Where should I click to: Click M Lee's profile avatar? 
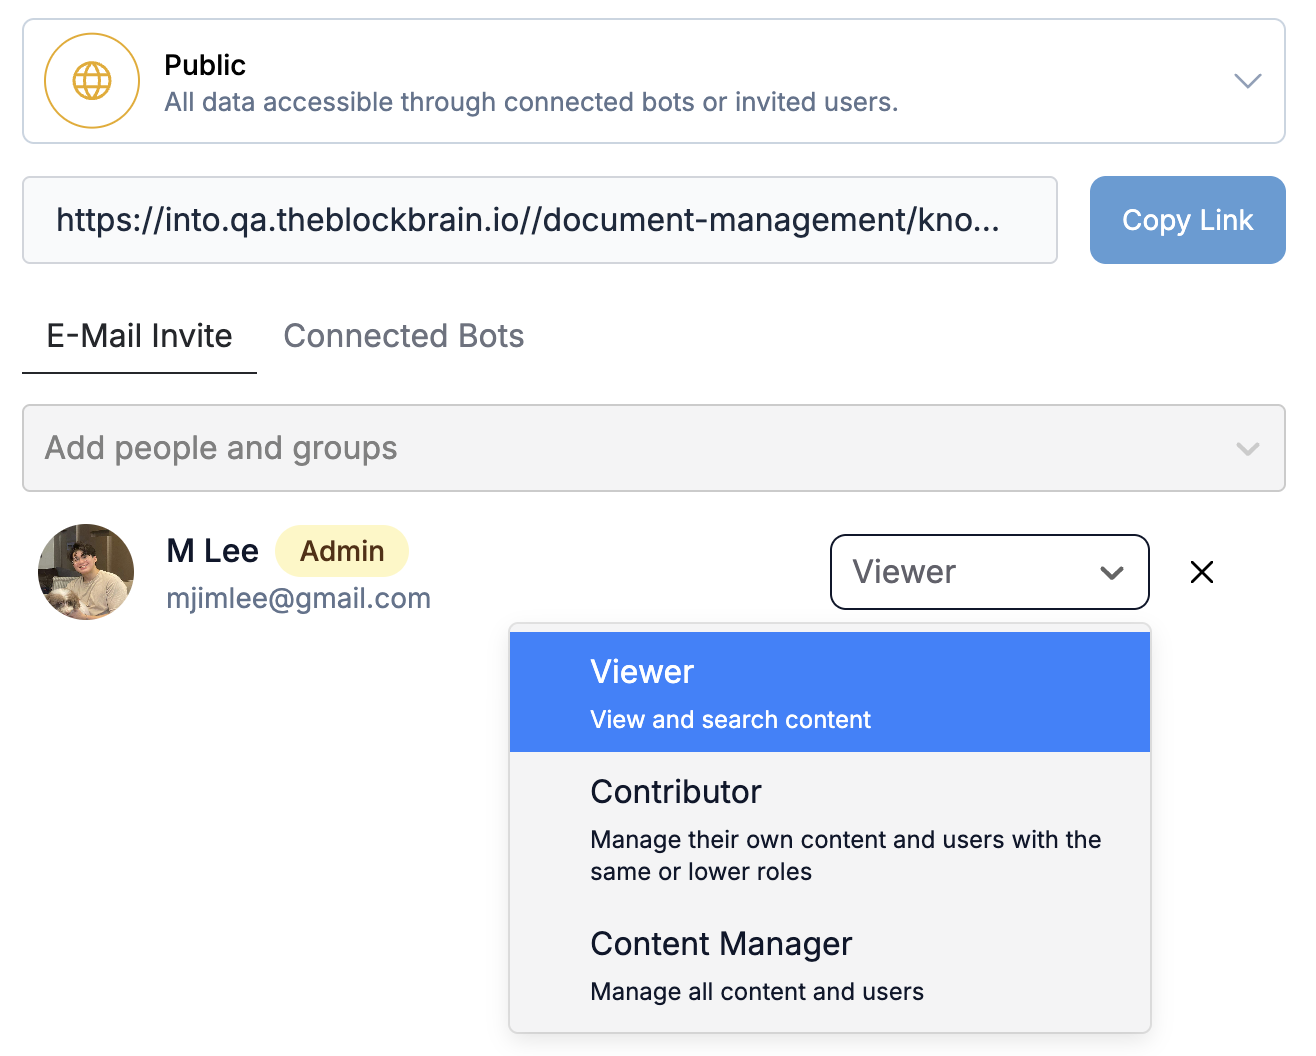tap(86, 572)
